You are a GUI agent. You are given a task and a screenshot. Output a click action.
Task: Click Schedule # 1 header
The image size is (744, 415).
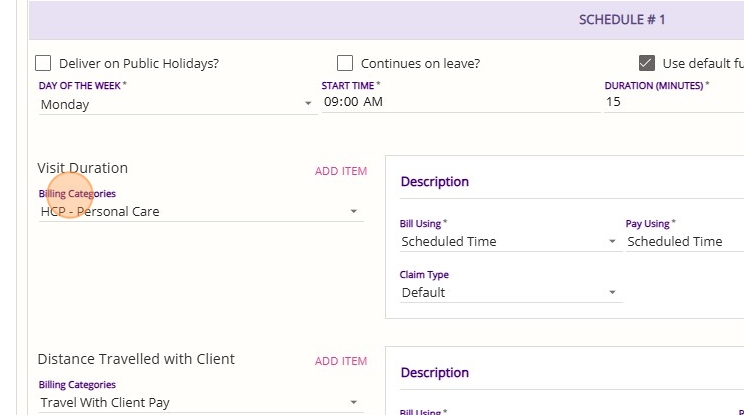622,20
